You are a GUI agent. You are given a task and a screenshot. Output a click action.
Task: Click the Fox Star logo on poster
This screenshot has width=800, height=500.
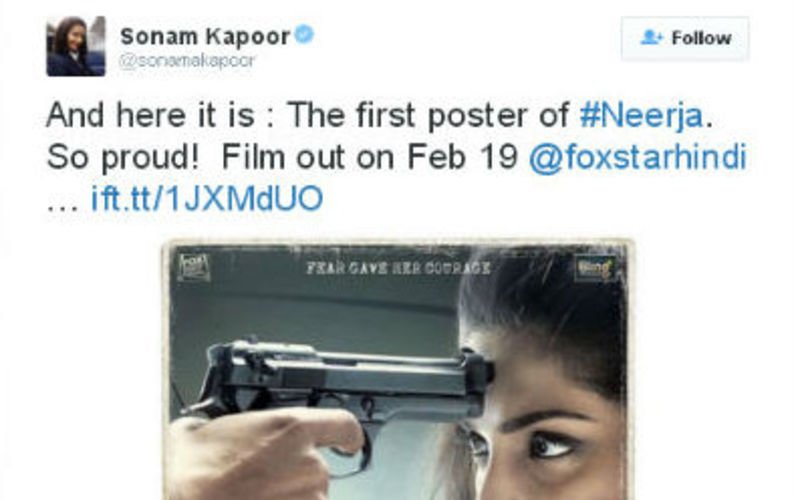click(x=193, y=267)
